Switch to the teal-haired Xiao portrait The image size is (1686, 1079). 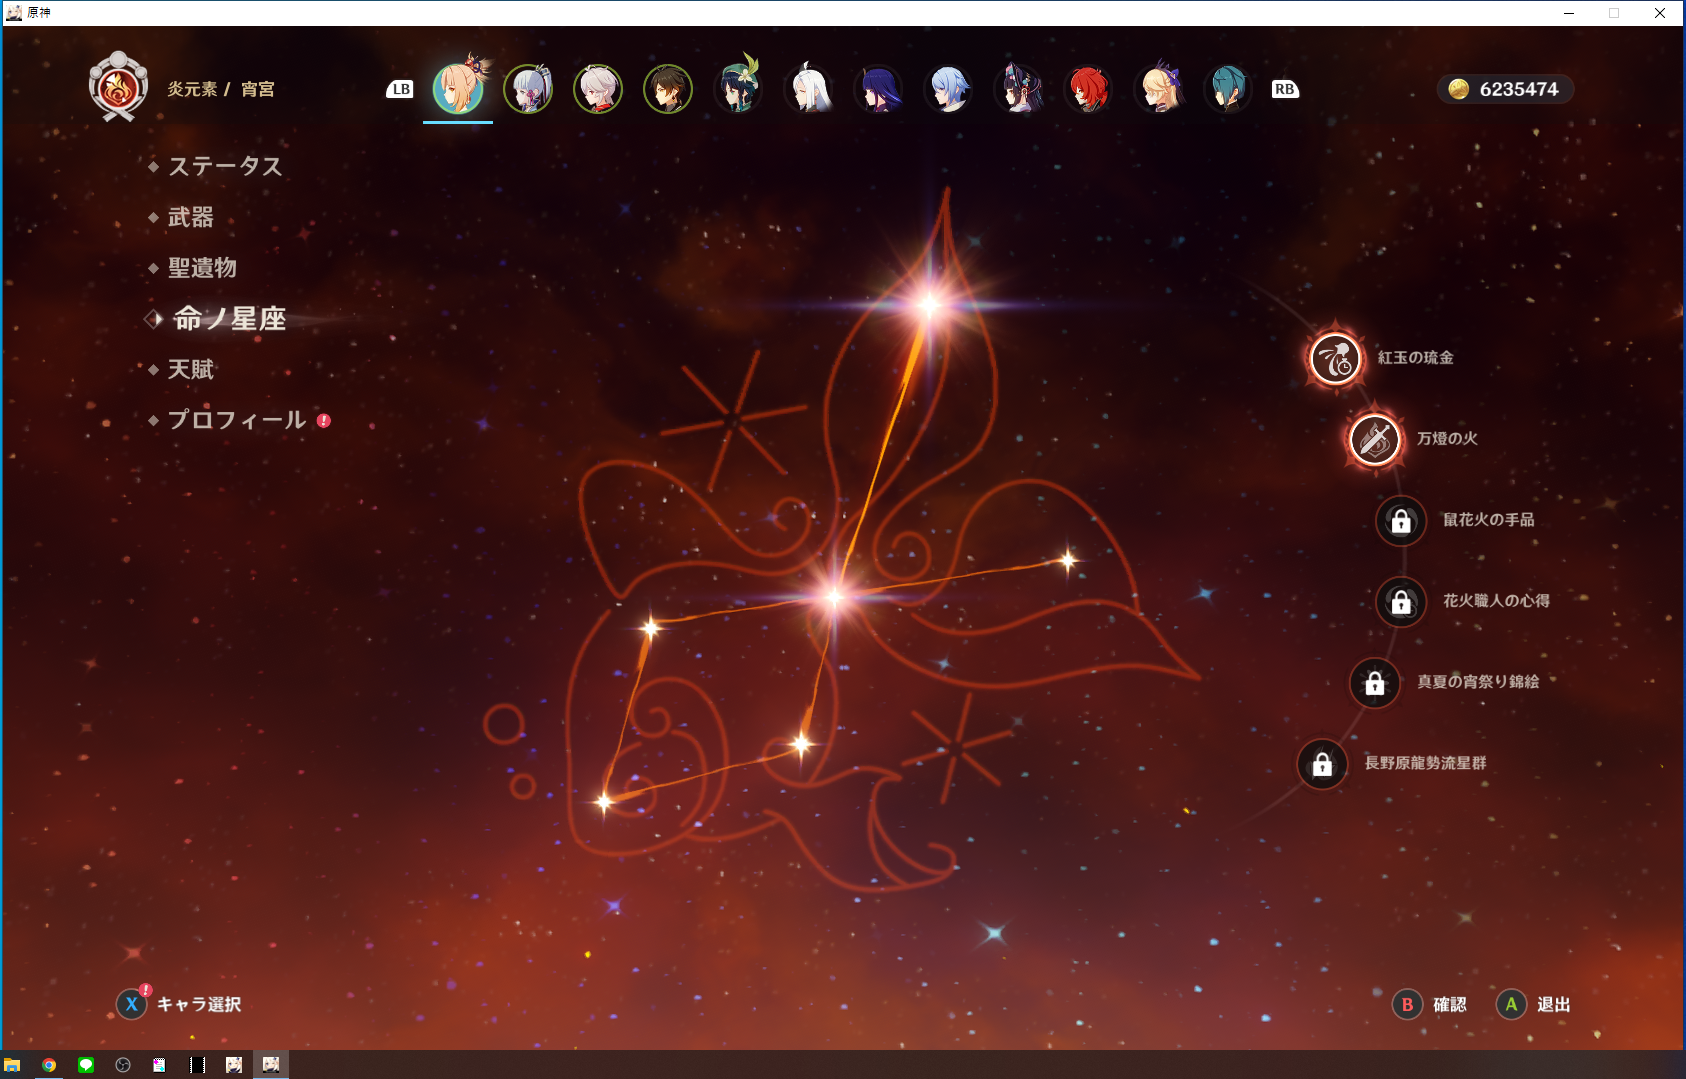(1228, 89)
